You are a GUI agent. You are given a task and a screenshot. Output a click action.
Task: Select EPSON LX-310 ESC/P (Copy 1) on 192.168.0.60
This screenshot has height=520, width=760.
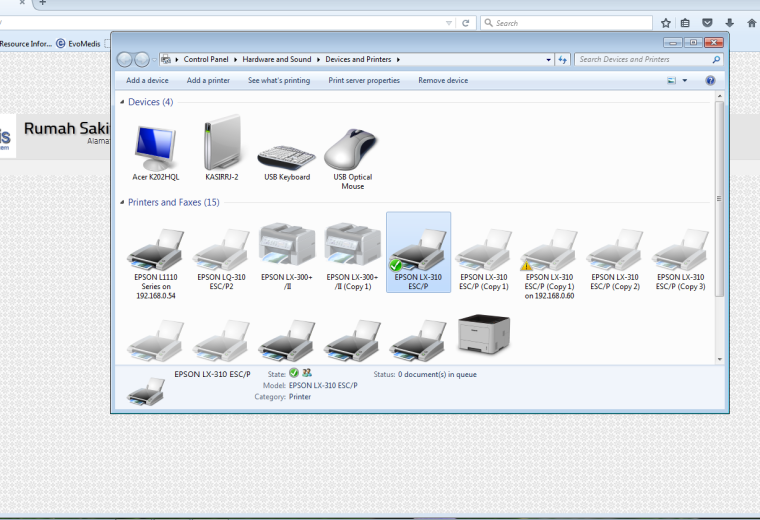[x=549, y=264]
